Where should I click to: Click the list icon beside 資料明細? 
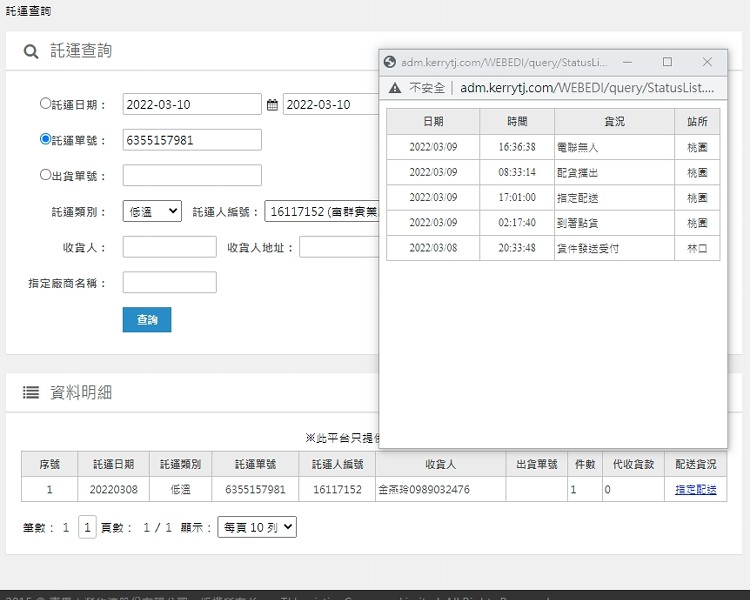point(31,392)
